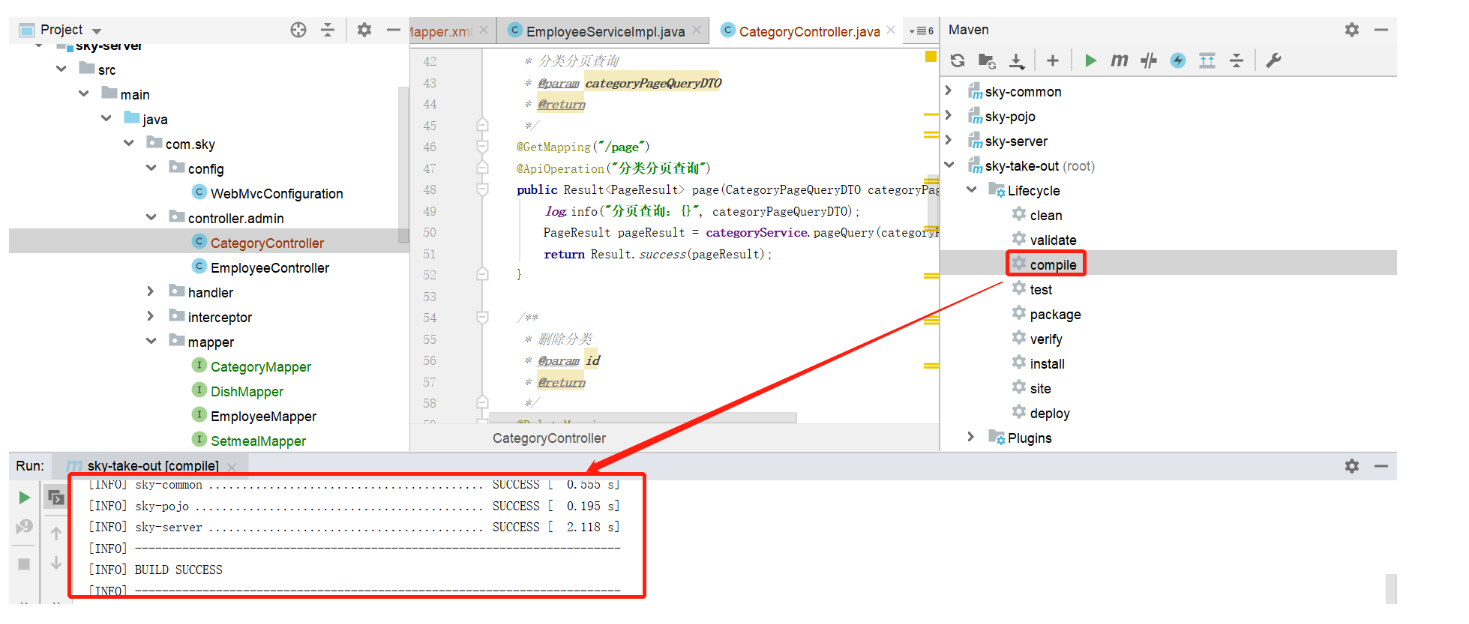The height and width of the screenshot is (624, 1469).
Task: Click CategoryController breadcrumb below editor
Action: pos(549,438)
